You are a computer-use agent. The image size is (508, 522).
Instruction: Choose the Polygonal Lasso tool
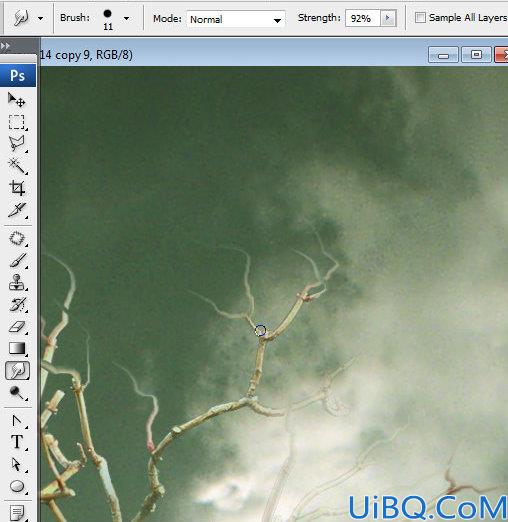tap(17, 144)
